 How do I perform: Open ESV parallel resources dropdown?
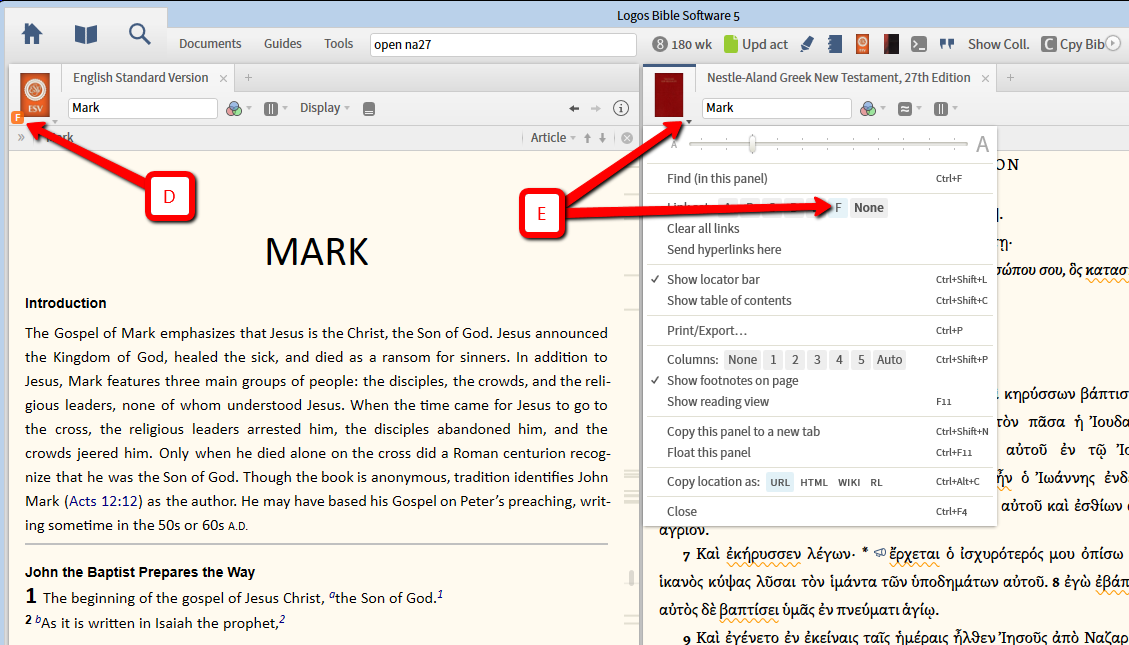click(275, 109)
